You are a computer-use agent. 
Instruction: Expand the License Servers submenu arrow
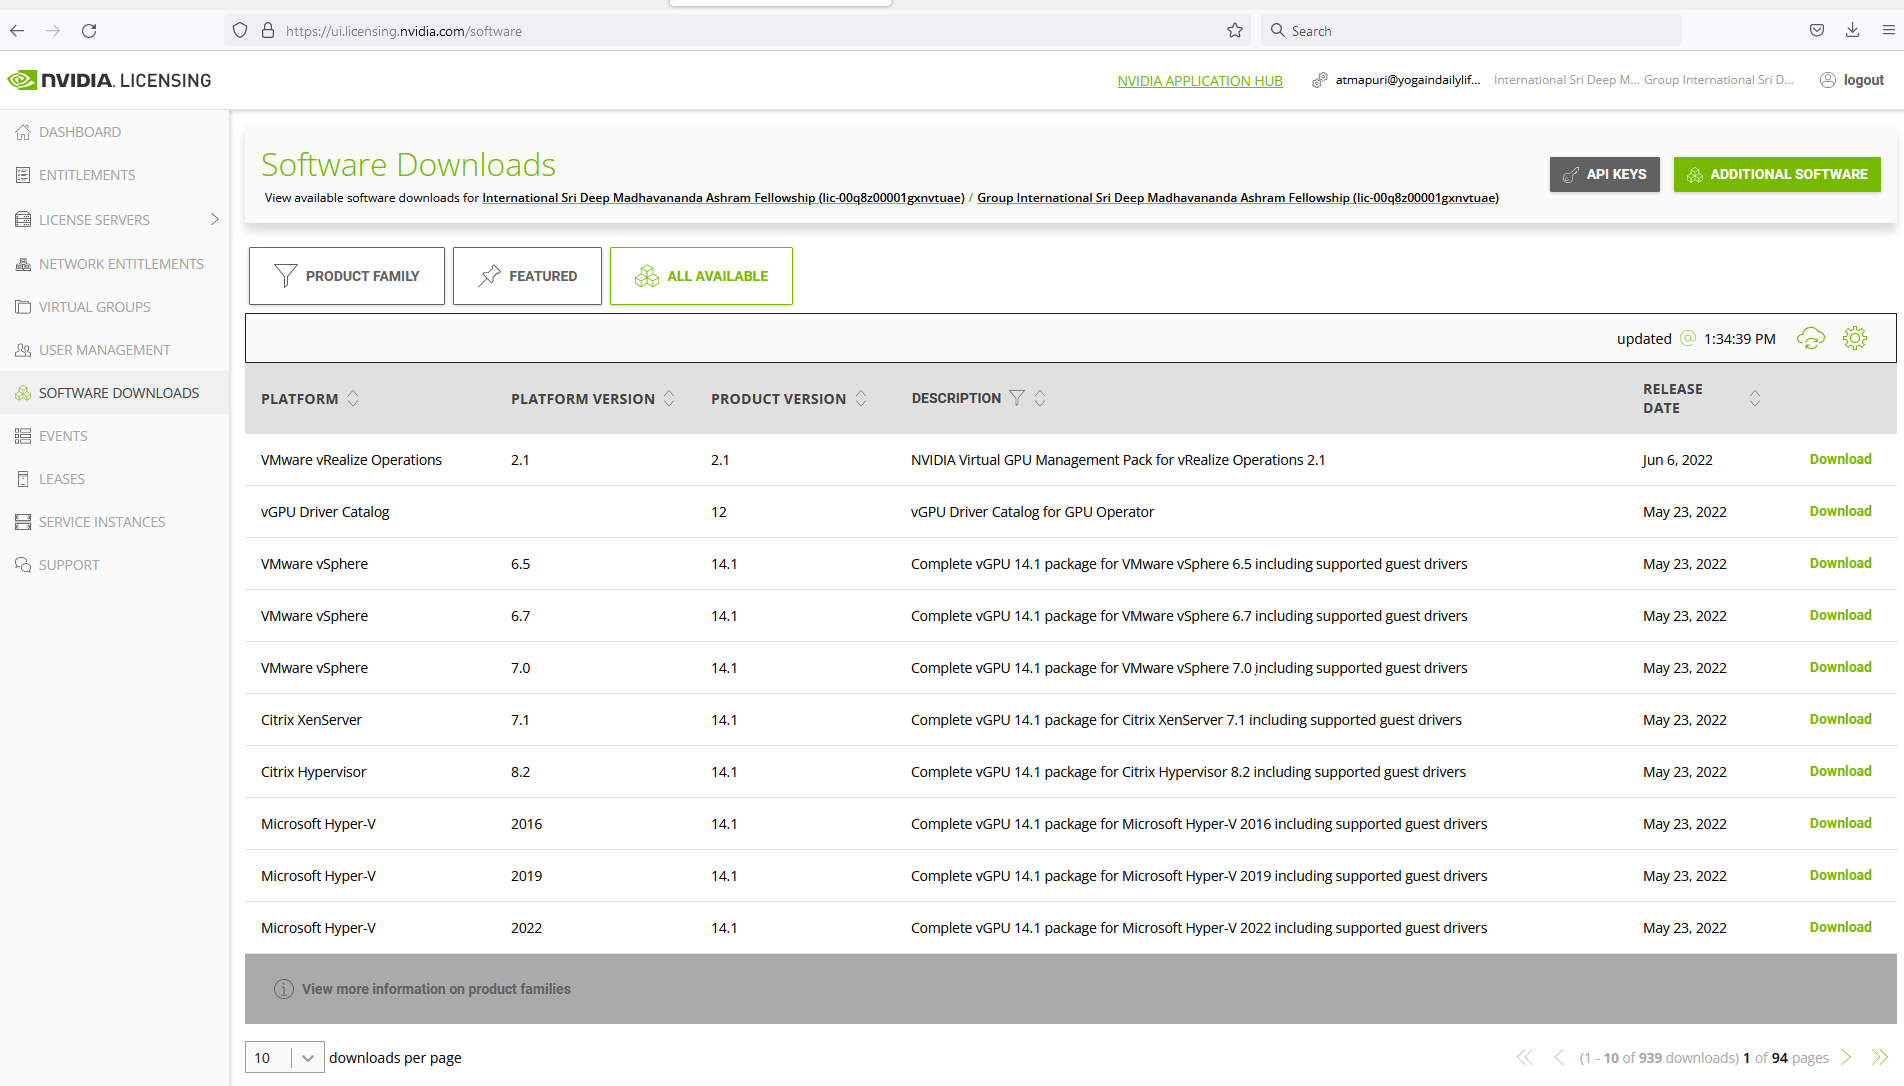coord(214,219)
